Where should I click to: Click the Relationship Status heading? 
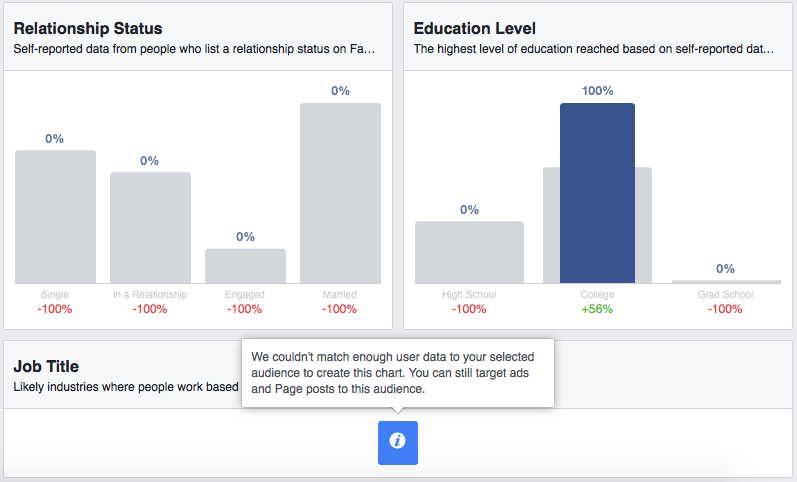point(88,28)
